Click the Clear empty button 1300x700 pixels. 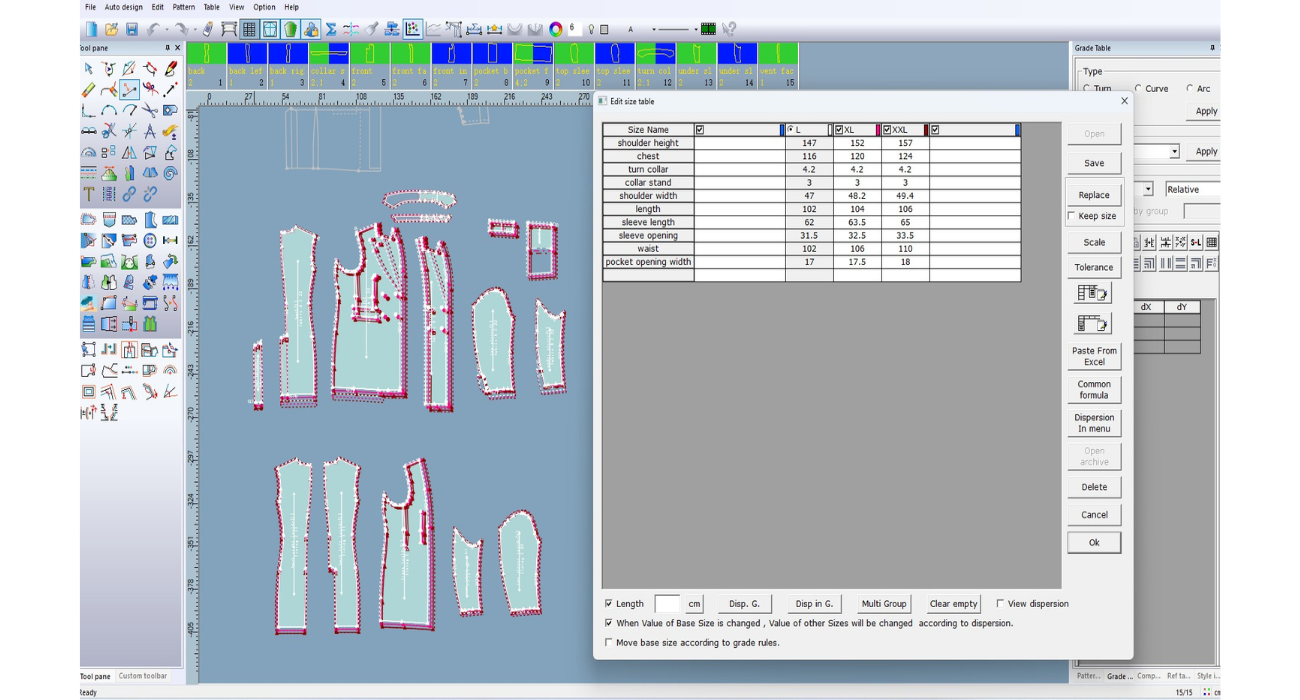tap(953, 604)
